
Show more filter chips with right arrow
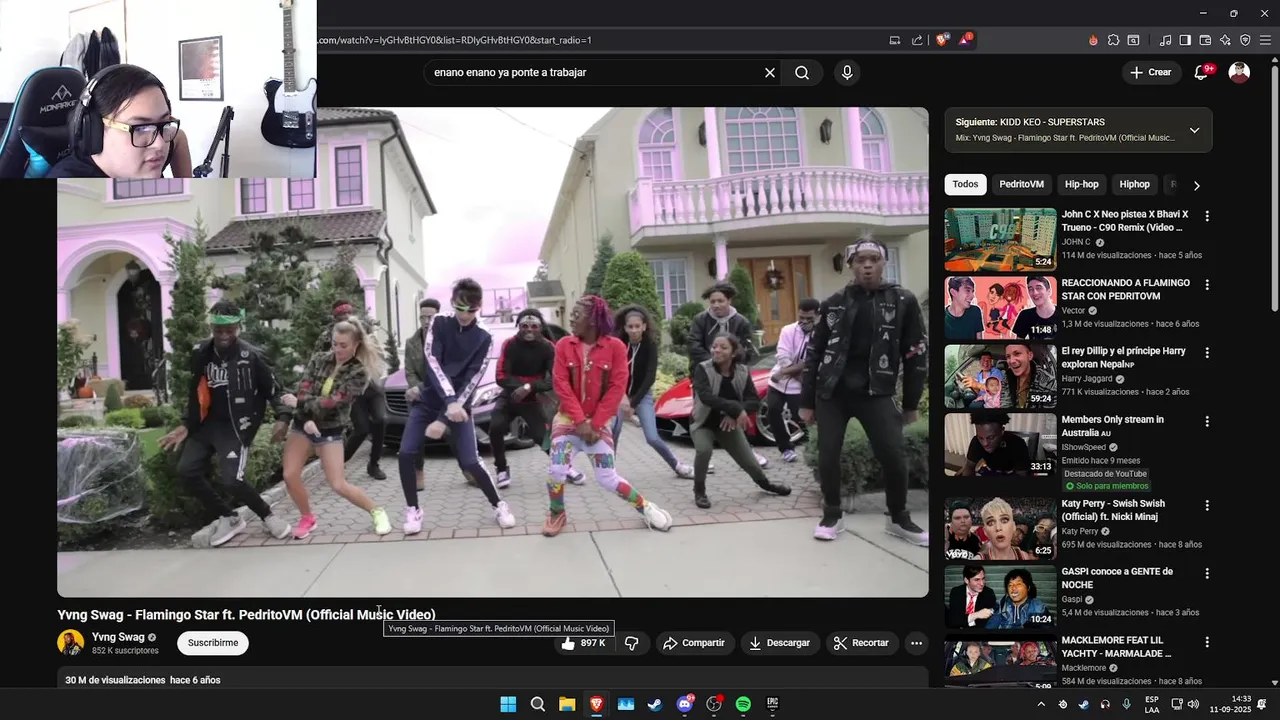[x=1196, y=185]
